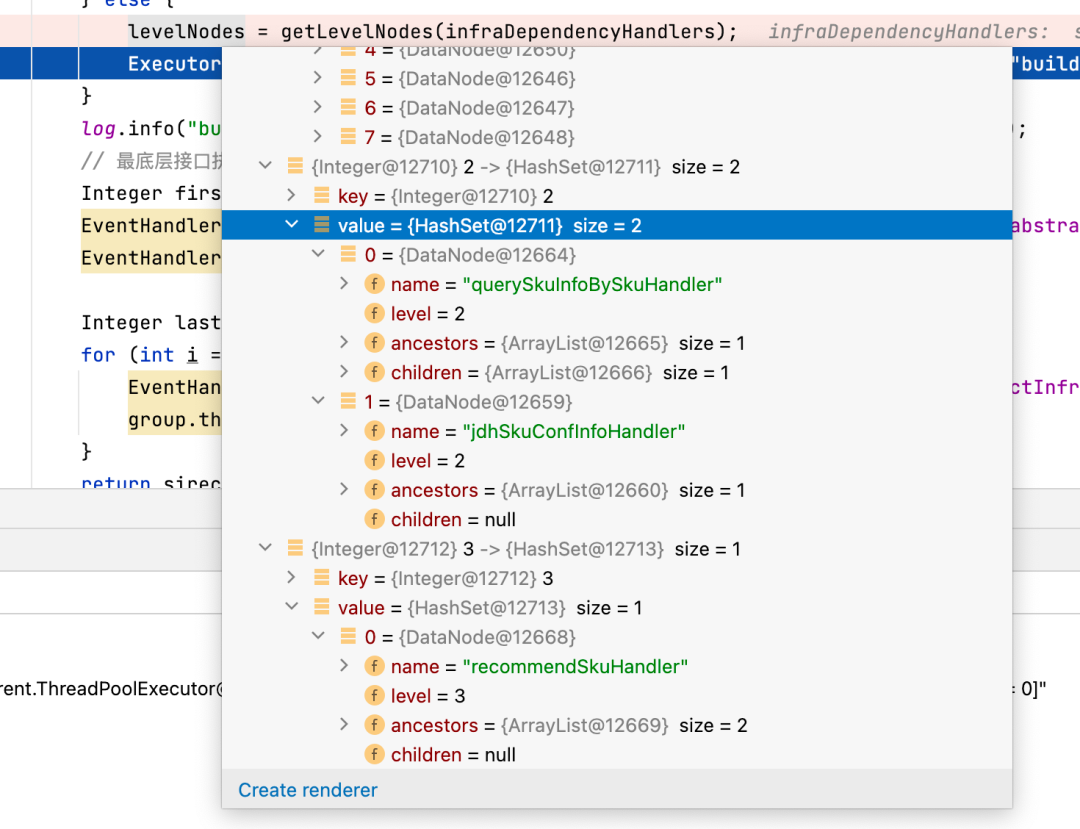Click list icon of DataNode@12668 entry
The image size is (1080, 829).
click(x=348, y=637)
